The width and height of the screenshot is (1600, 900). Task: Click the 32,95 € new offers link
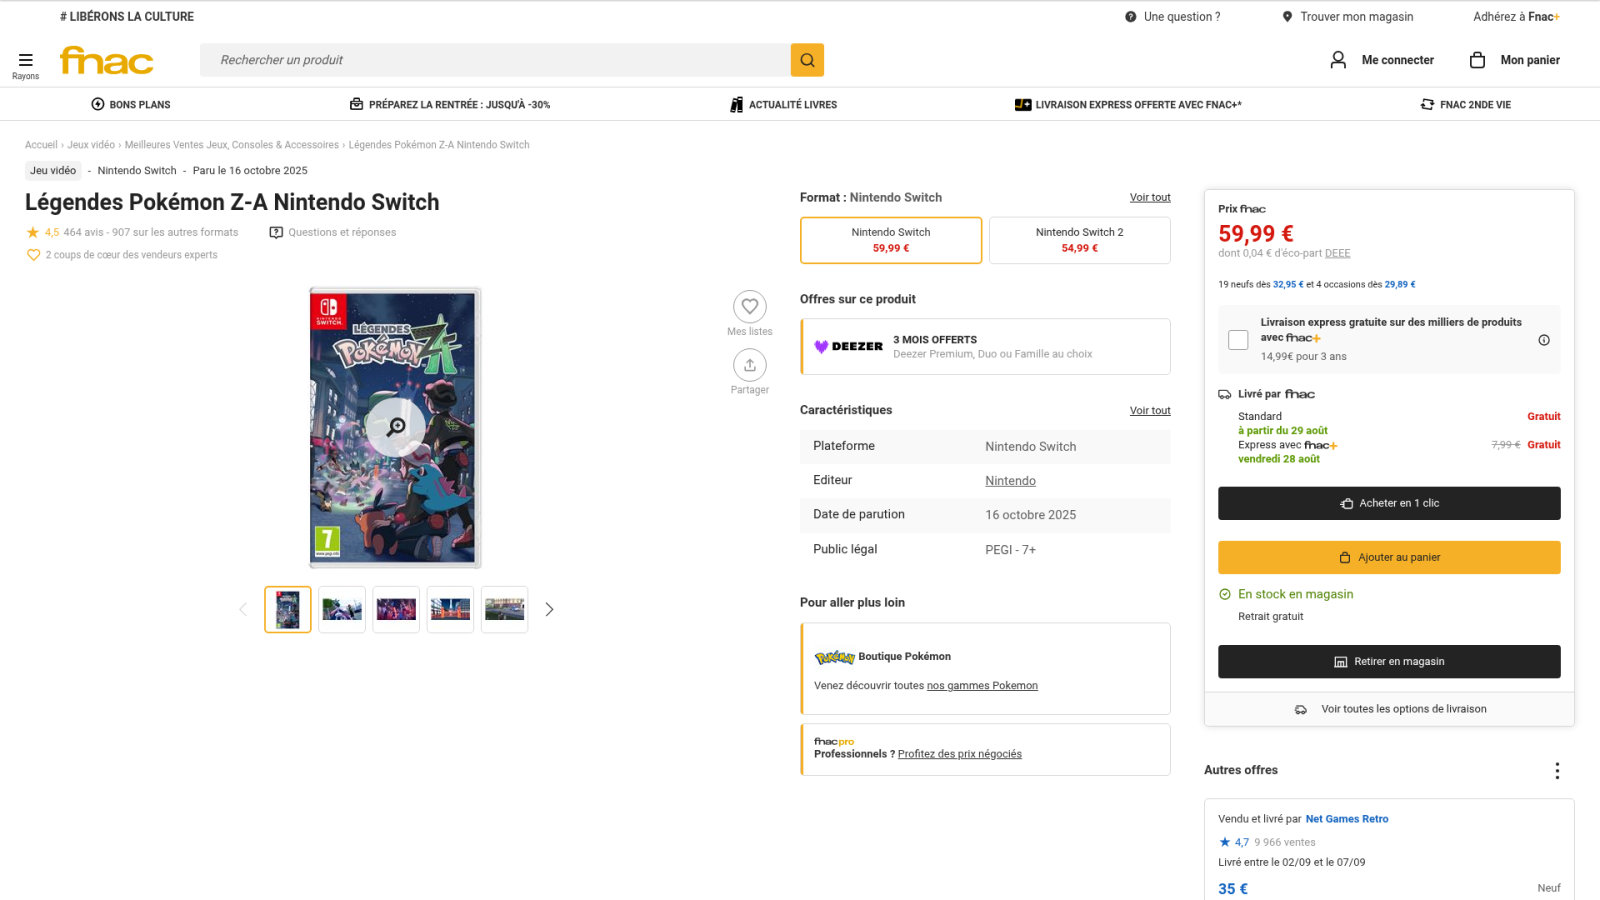click(x=1288, y=285)
